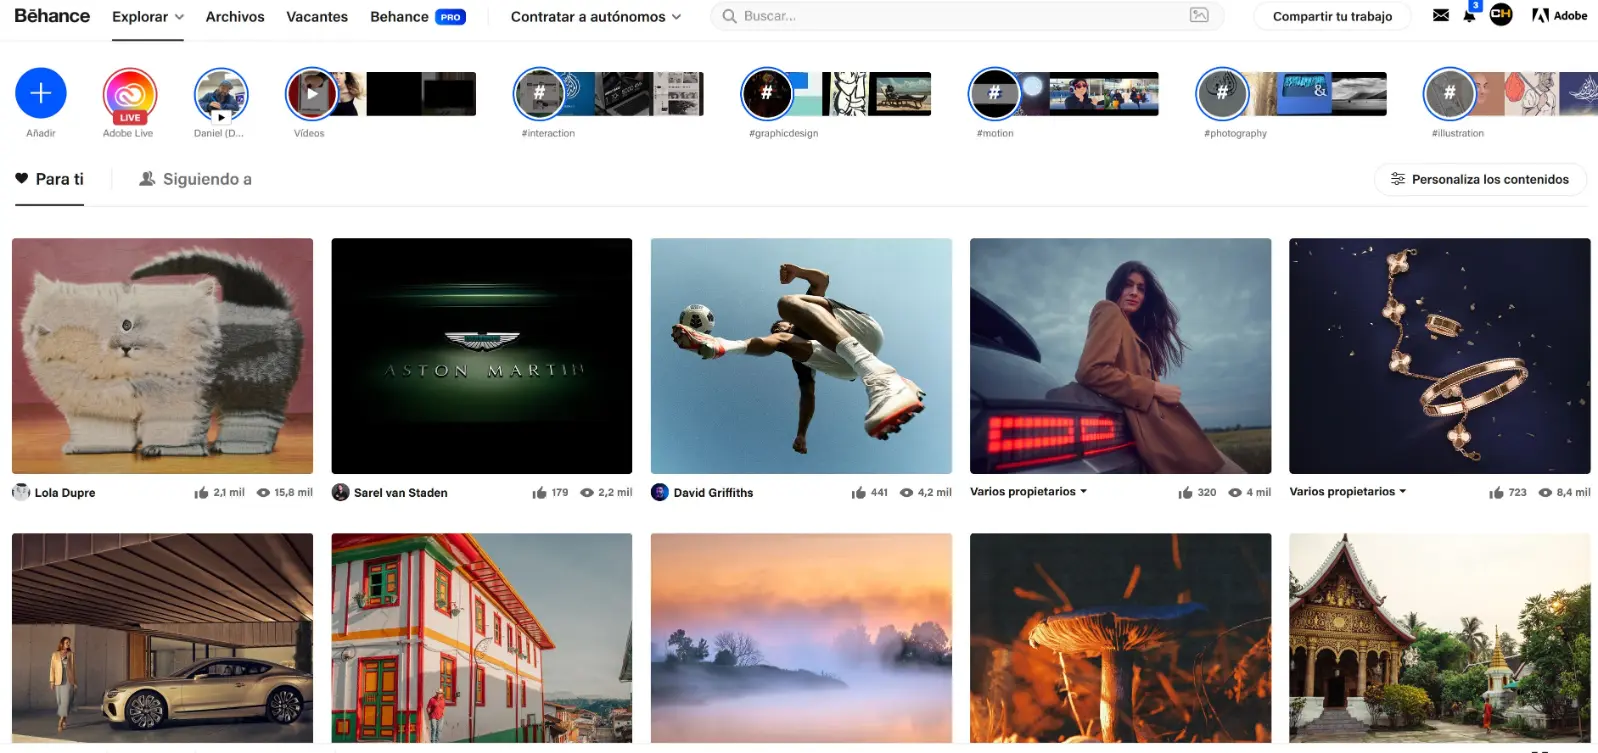The height and width of the screenshot is (753, 1598).
Task: Open user profile avatar menu
Action: (1501, 14)
